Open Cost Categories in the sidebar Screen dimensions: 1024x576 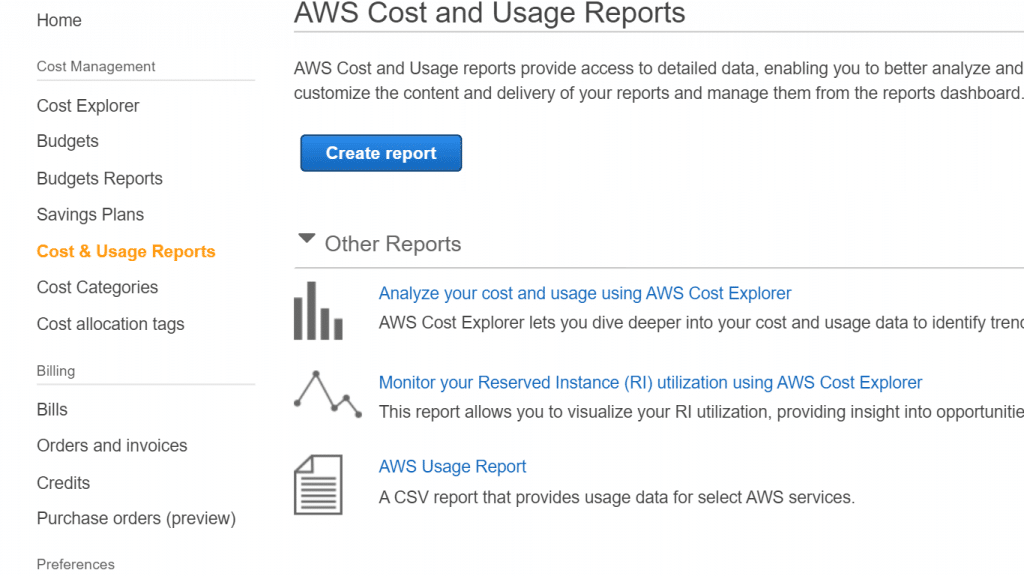(97, 287)
